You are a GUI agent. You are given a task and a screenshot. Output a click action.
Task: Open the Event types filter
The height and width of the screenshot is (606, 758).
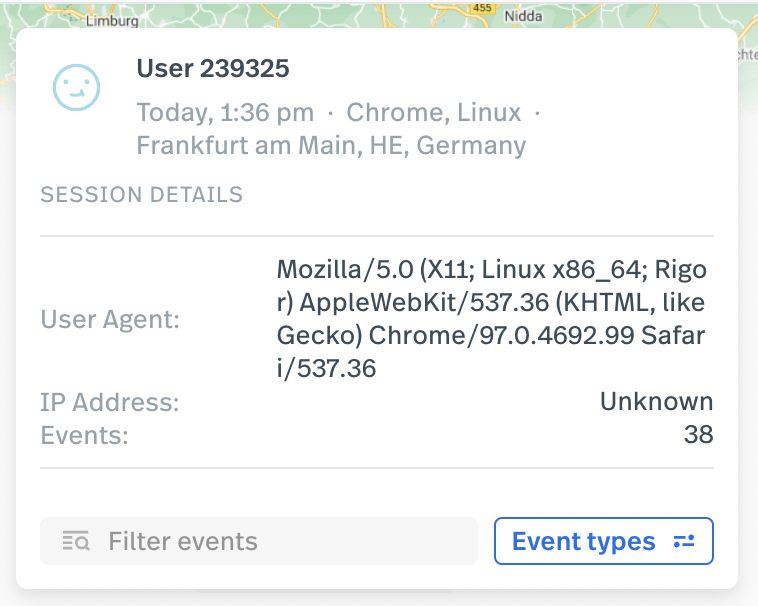pos(604,541)
